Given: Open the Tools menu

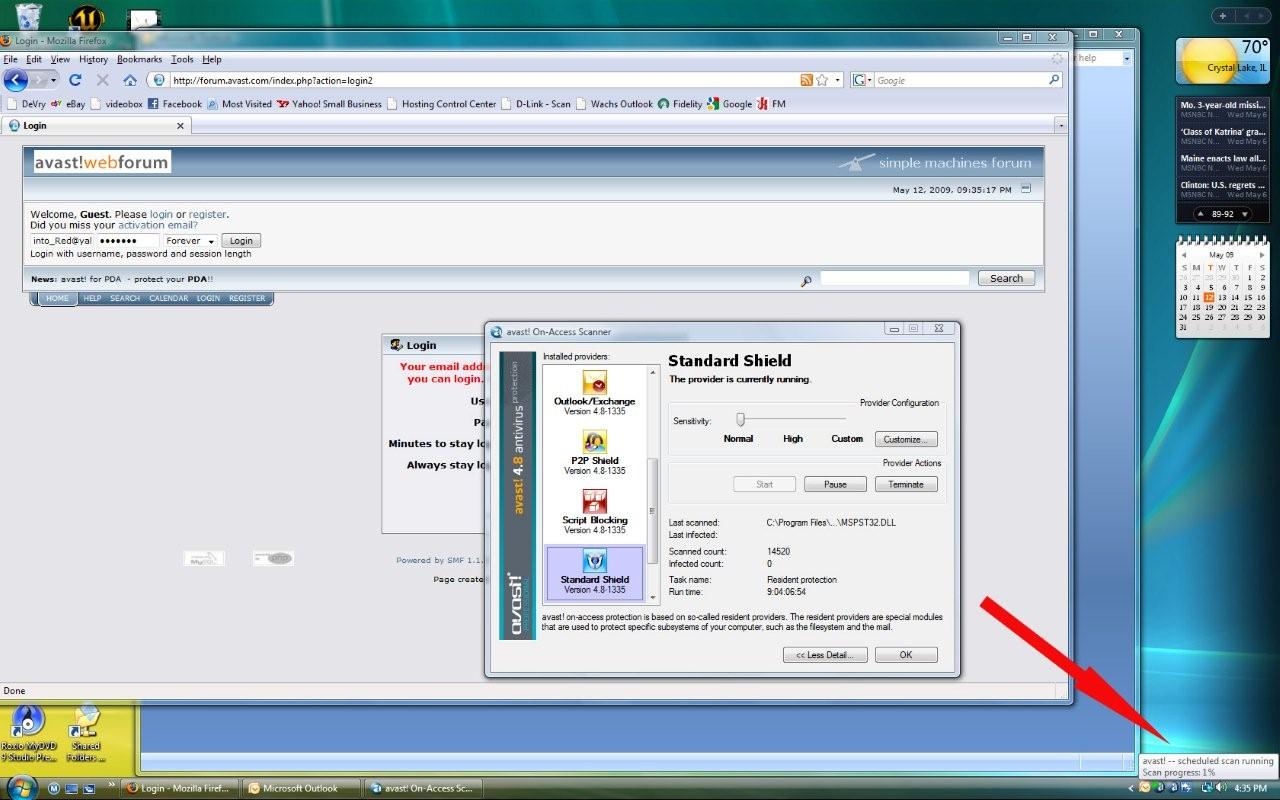Looking at the screenshot, I should (x=182, y=60).
